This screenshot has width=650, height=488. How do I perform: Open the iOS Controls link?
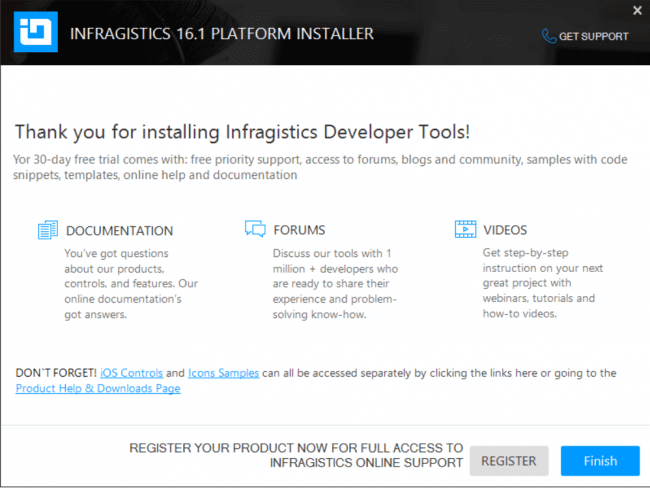coord(131,373)
